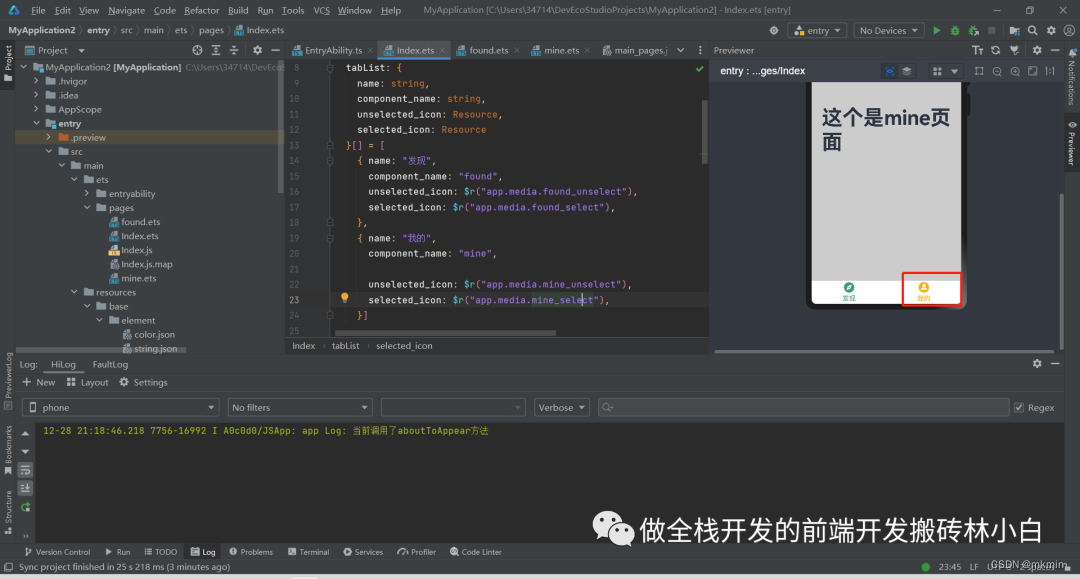Click the restart log green icon
Image resolution: width=1080 pixels, height=579 pixels.
(x=25, y=507)
